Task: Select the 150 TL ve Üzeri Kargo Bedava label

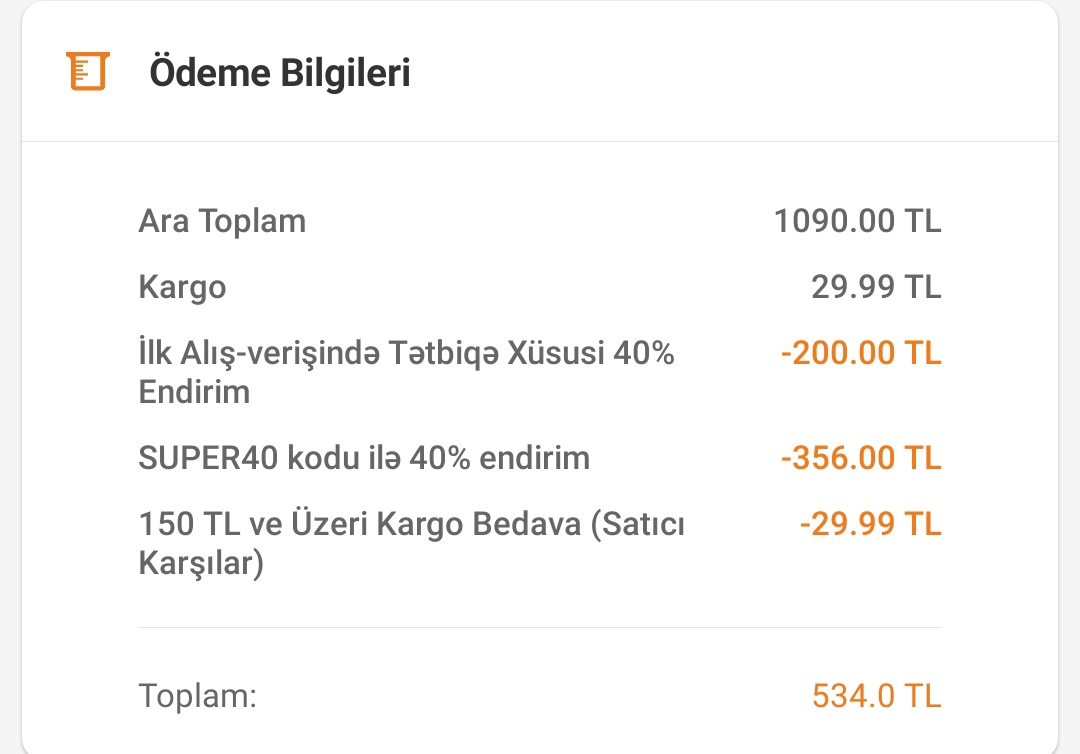Action: pos(411,524)
